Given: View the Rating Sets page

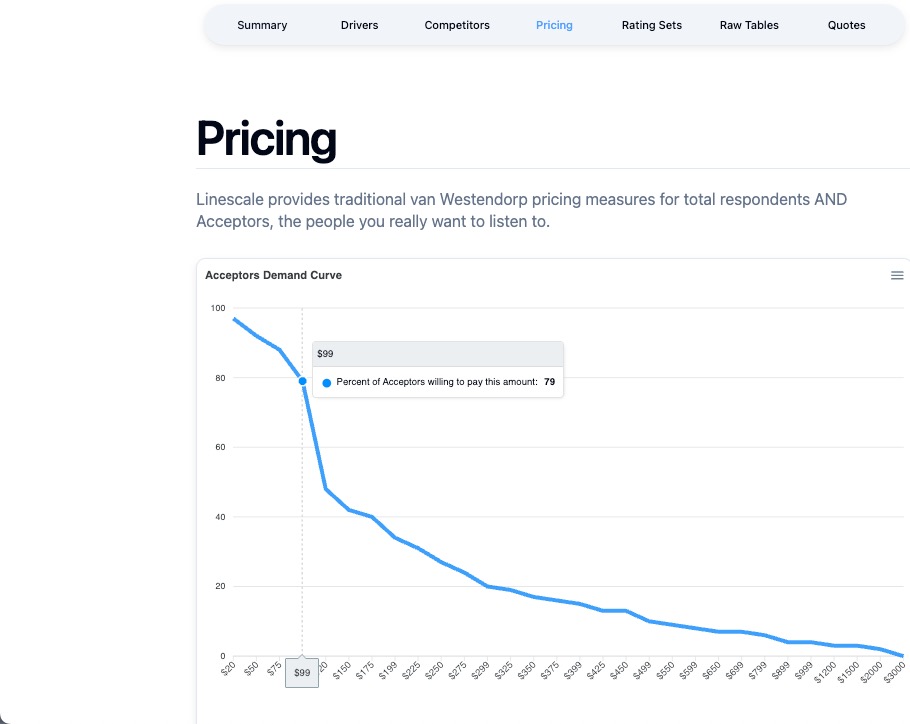Looking at the screenshot, I should pyautogui.click(x=652, y=25).
